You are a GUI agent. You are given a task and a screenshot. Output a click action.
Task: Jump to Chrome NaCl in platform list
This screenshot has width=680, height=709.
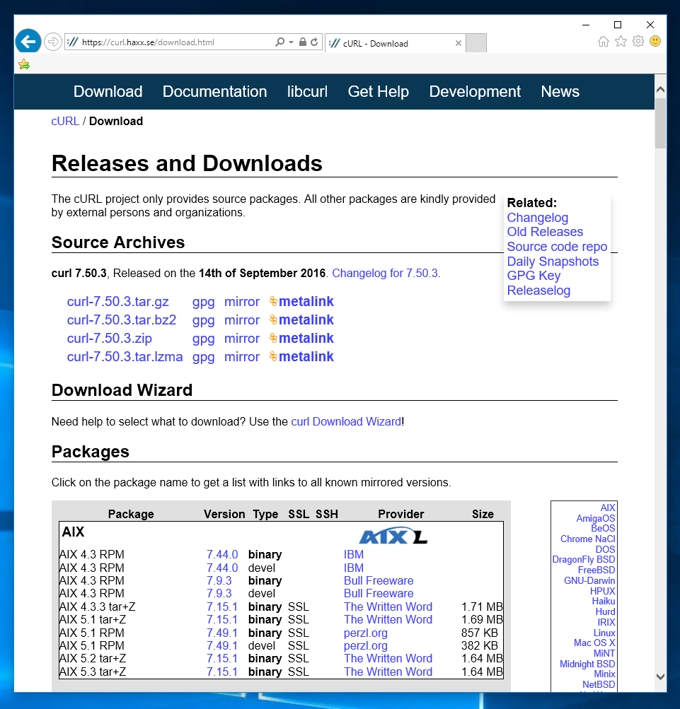click(x=588, y=539)
